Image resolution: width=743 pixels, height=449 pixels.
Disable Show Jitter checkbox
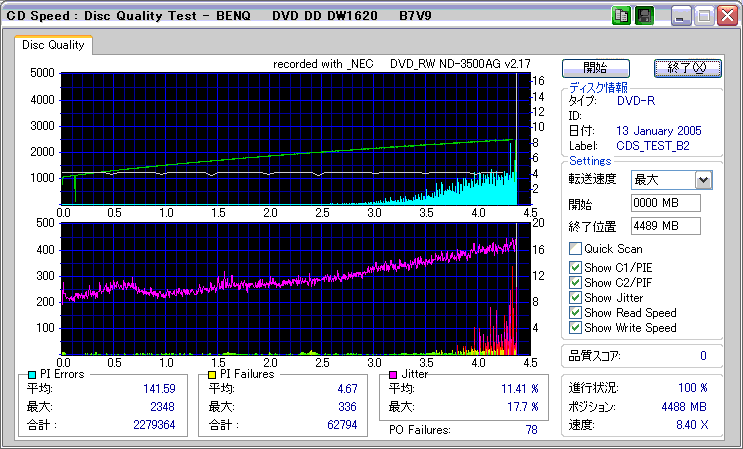click(575, 298)
